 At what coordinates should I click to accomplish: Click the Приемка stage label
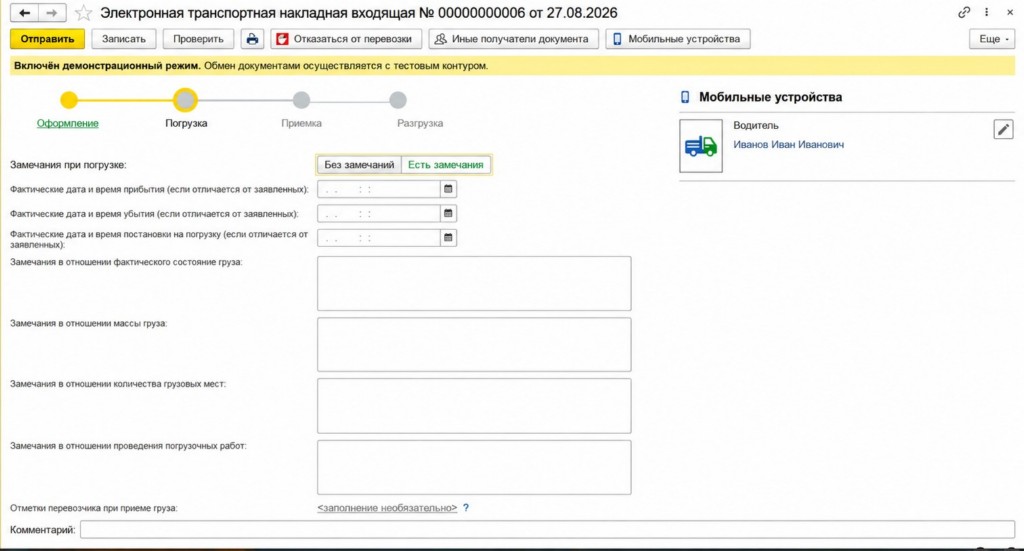click(x=301, y=123)
